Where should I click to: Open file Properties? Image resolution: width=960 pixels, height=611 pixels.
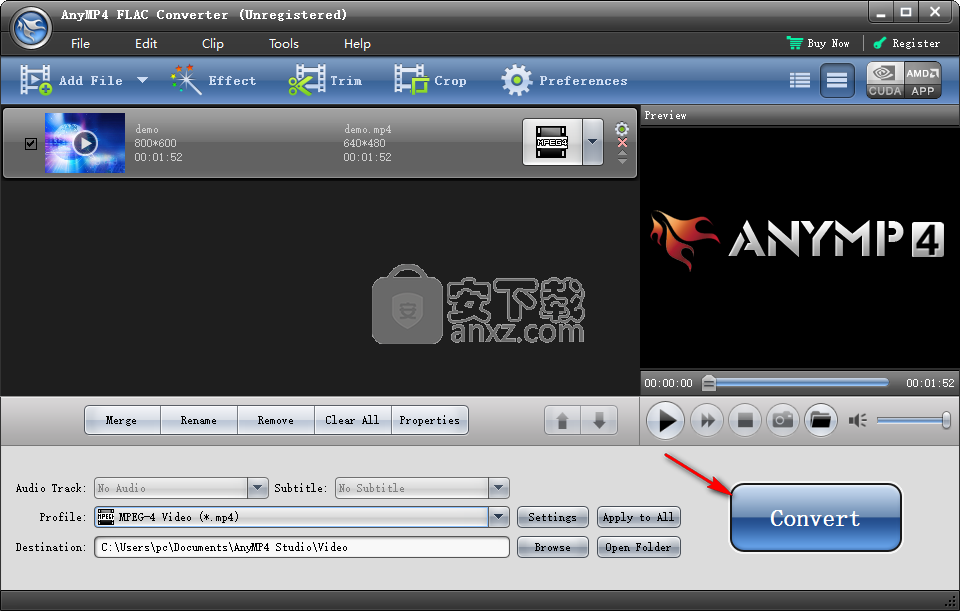click(x=430, y=420)
